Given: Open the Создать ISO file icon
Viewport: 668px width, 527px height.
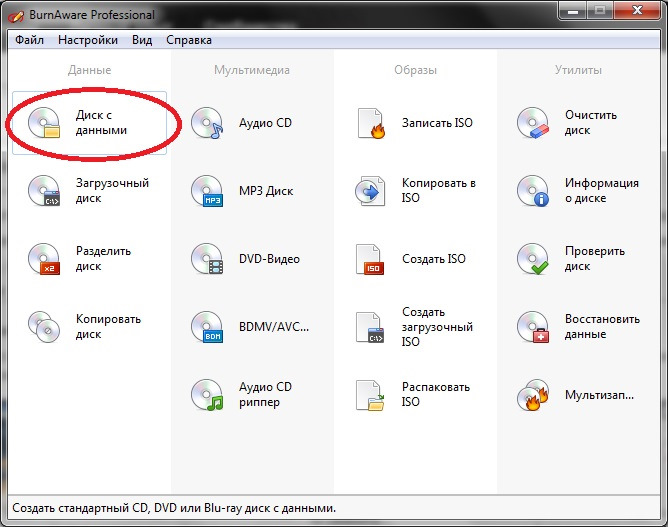Looking at the screenshot, I should 370,259.
